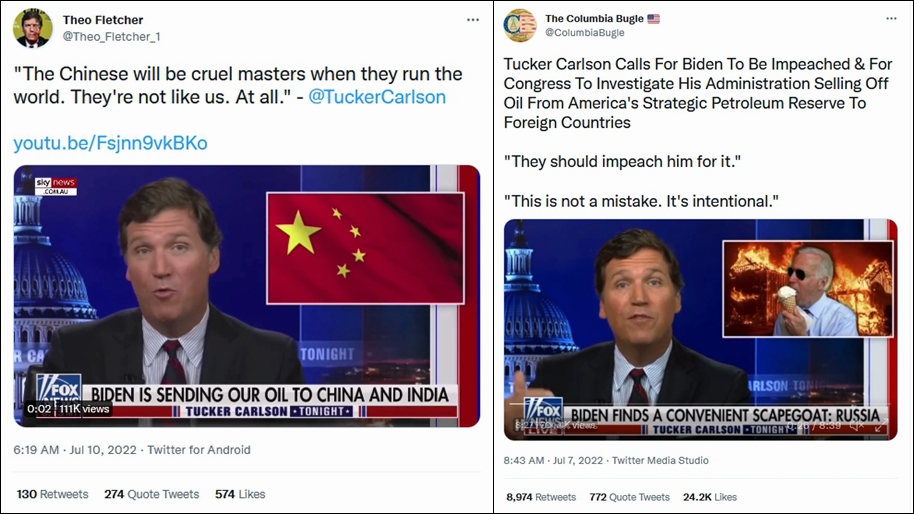This screenshot has height=514, width=914.
Task: Open The Columbia Bugle profile avatar
Action: tap(520, 25)
